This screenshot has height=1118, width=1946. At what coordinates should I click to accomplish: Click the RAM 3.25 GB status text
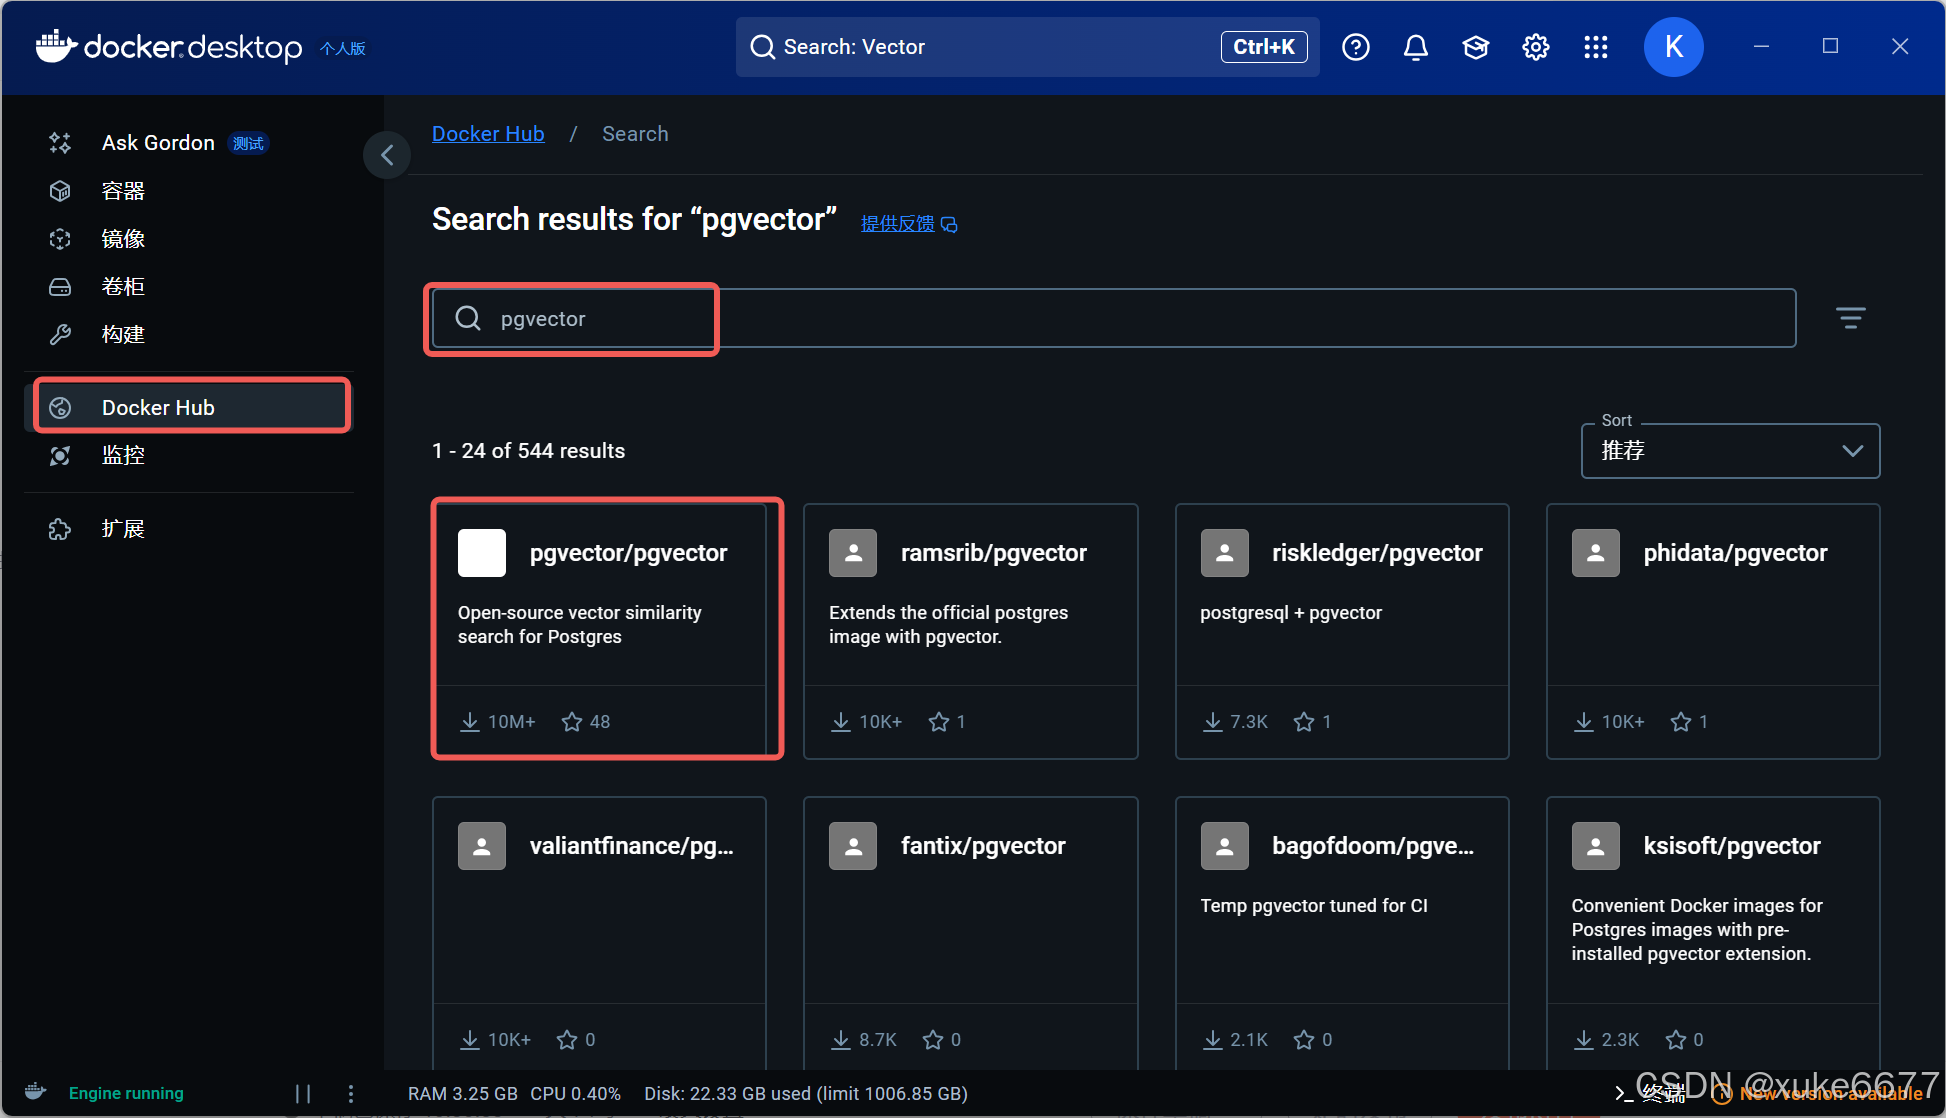click(463, 1094)
